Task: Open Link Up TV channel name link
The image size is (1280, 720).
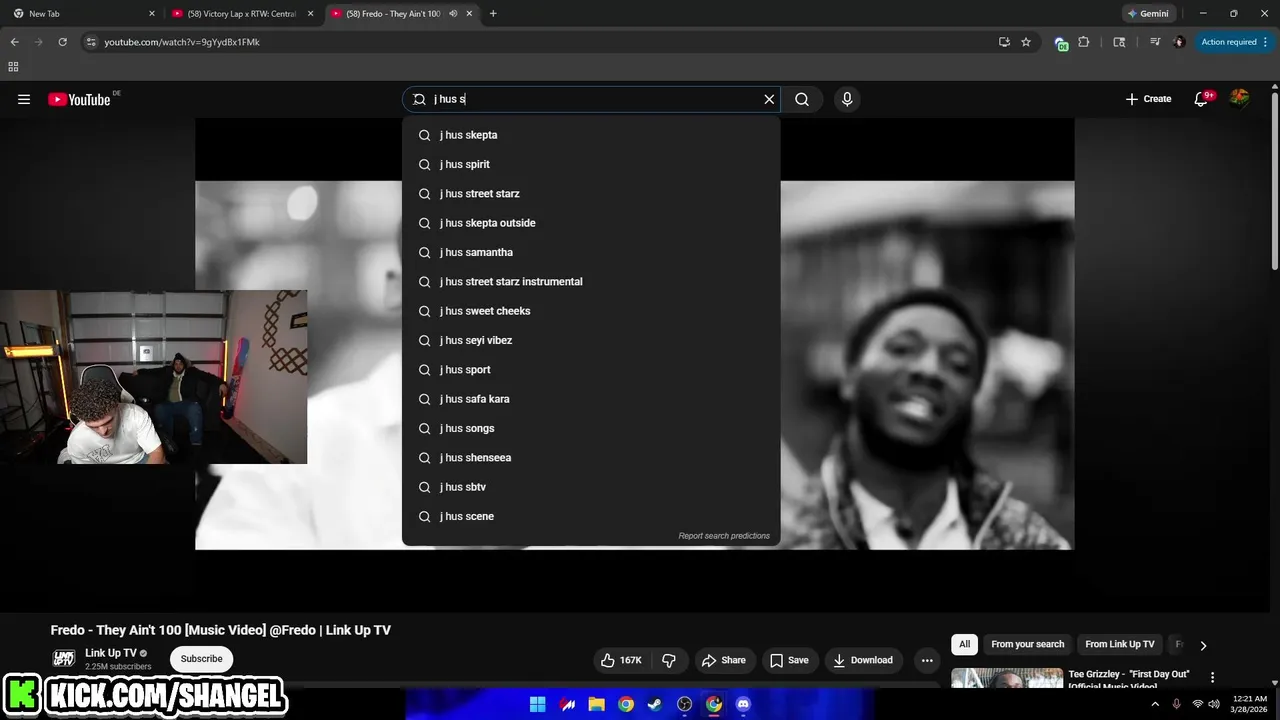Action: [111, 653]
